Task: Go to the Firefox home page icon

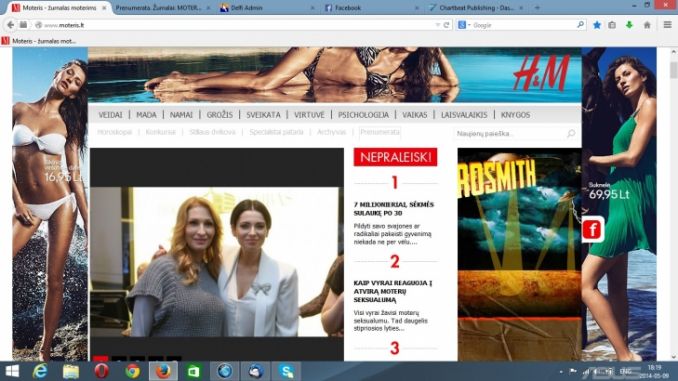Action: tap(647, 25)
